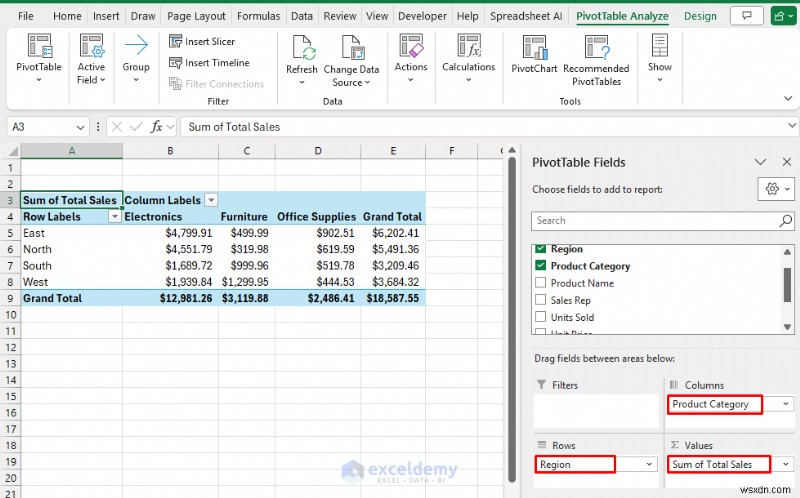
Task: Open the Show group icon
Action: [660, 45]
